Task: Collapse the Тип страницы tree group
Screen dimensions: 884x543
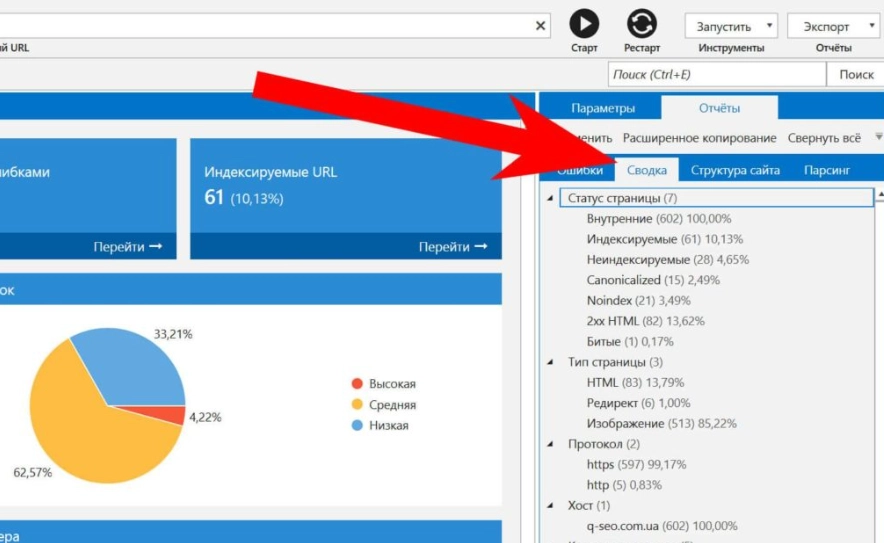Action: (x=550, y=362)
